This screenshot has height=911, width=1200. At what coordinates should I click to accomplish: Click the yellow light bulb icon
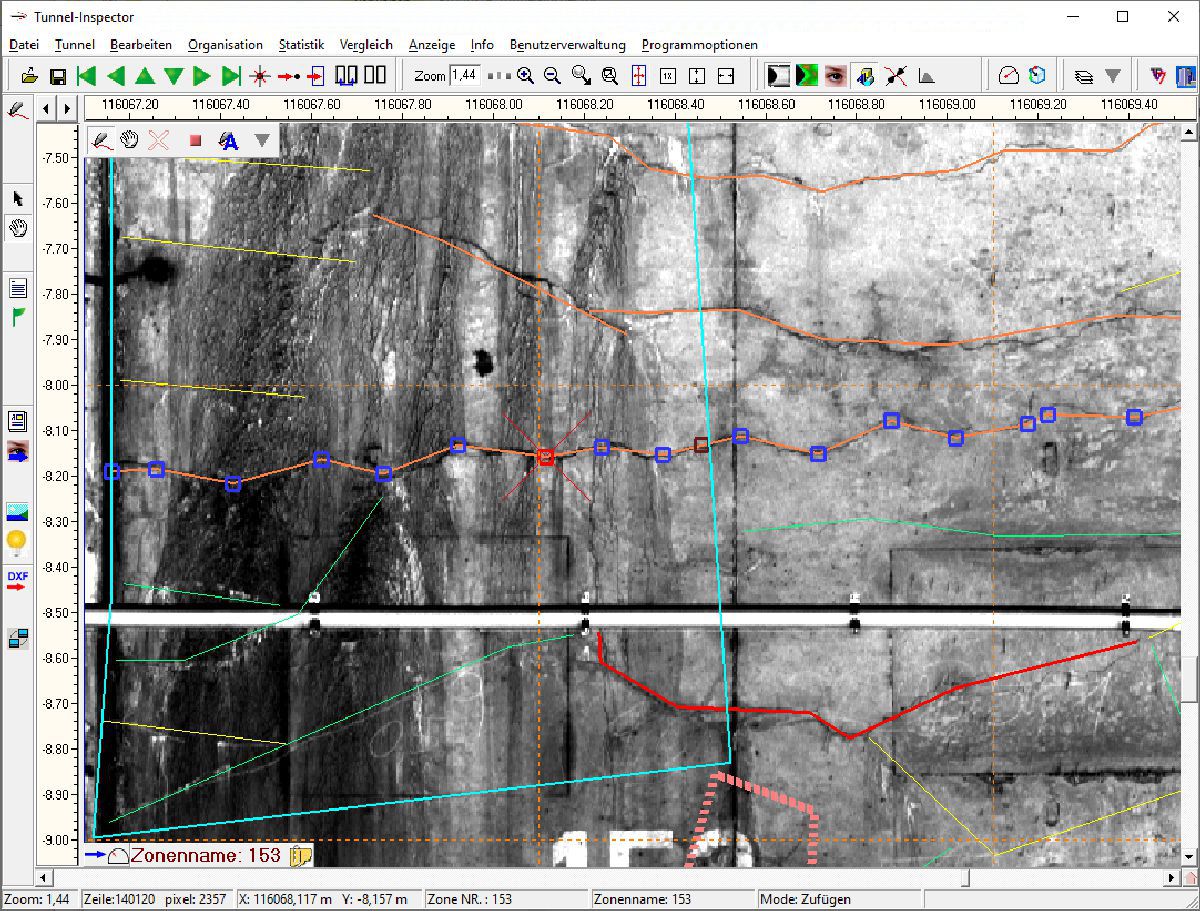pyautogui.click(x=18, y=543)
